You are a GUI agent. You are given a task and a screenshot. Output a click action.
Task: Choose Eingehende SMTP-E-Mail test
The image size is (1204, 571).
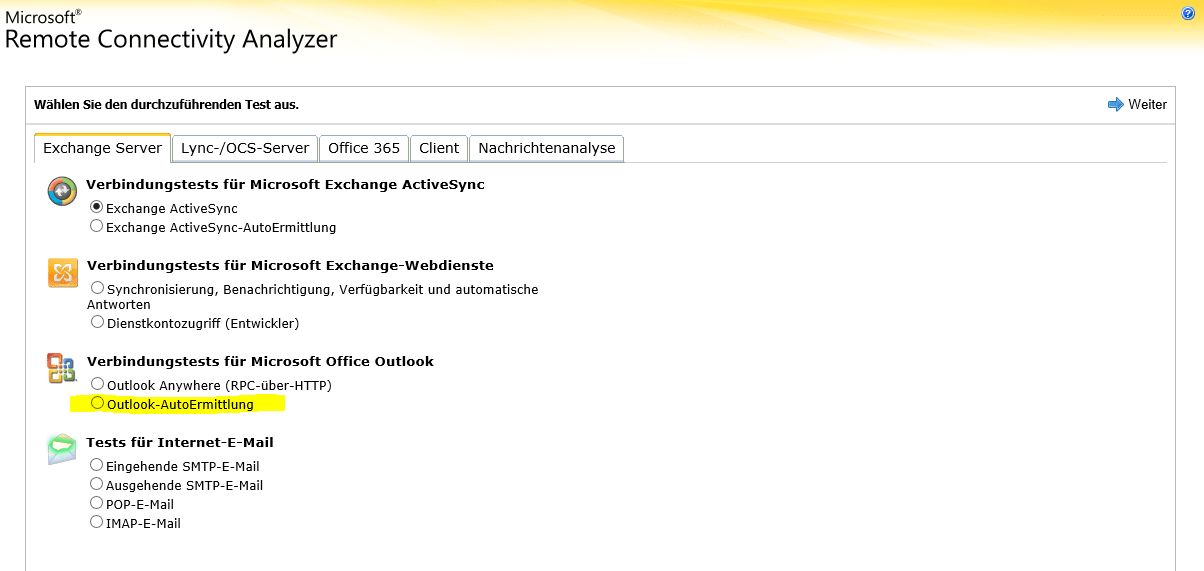click(x=97, y=465)
